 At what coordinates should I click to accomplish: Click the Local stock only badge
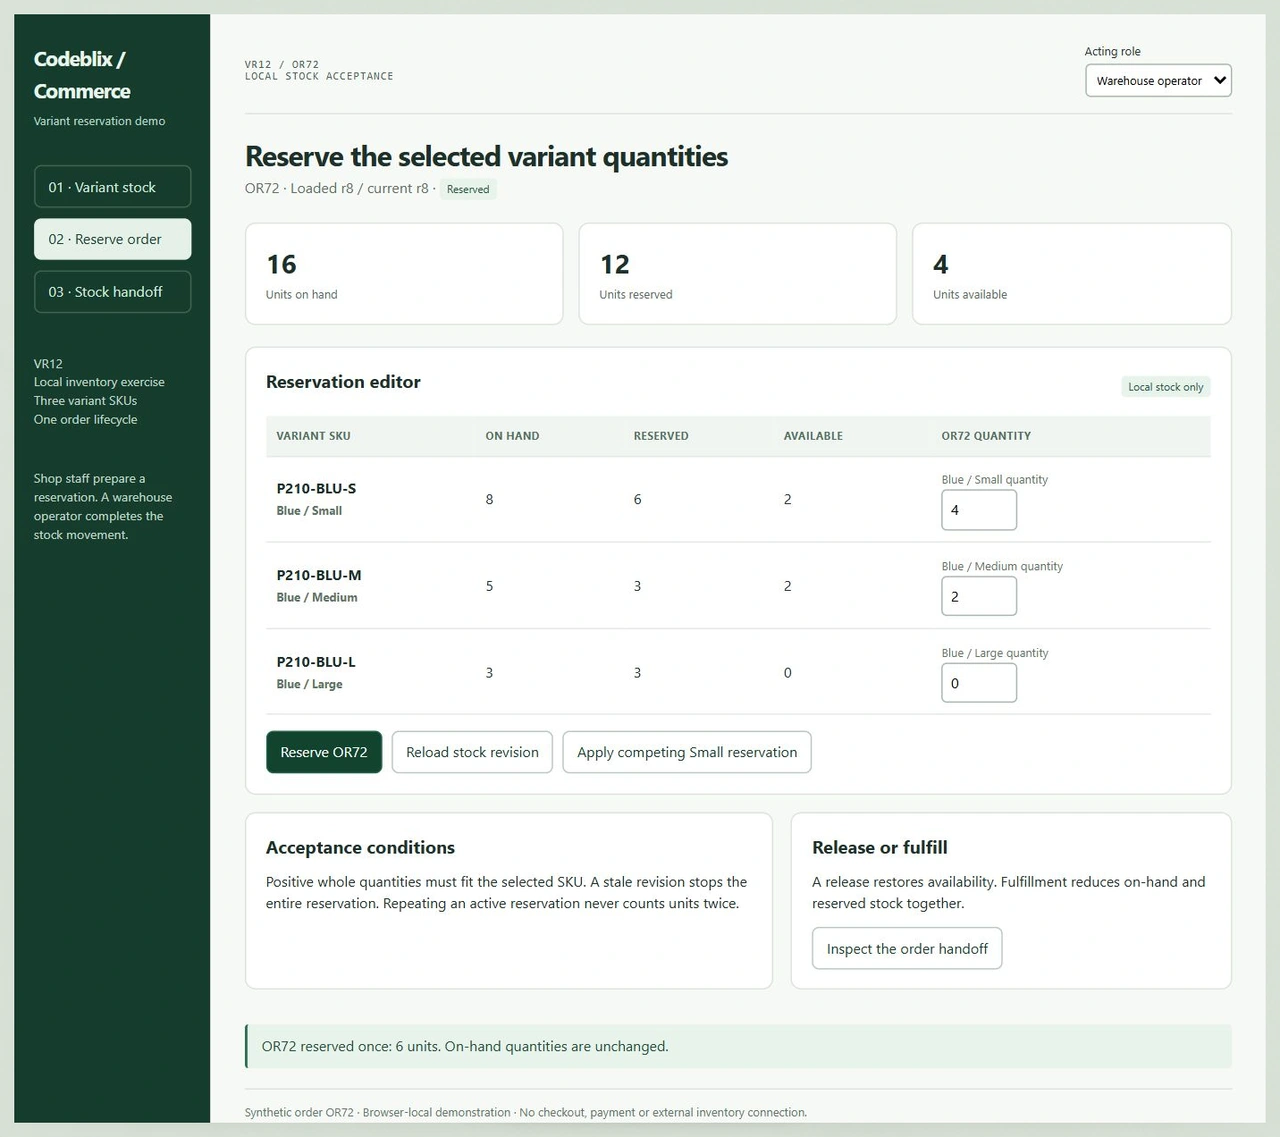pyautogui.click(x=1166, y=387)
